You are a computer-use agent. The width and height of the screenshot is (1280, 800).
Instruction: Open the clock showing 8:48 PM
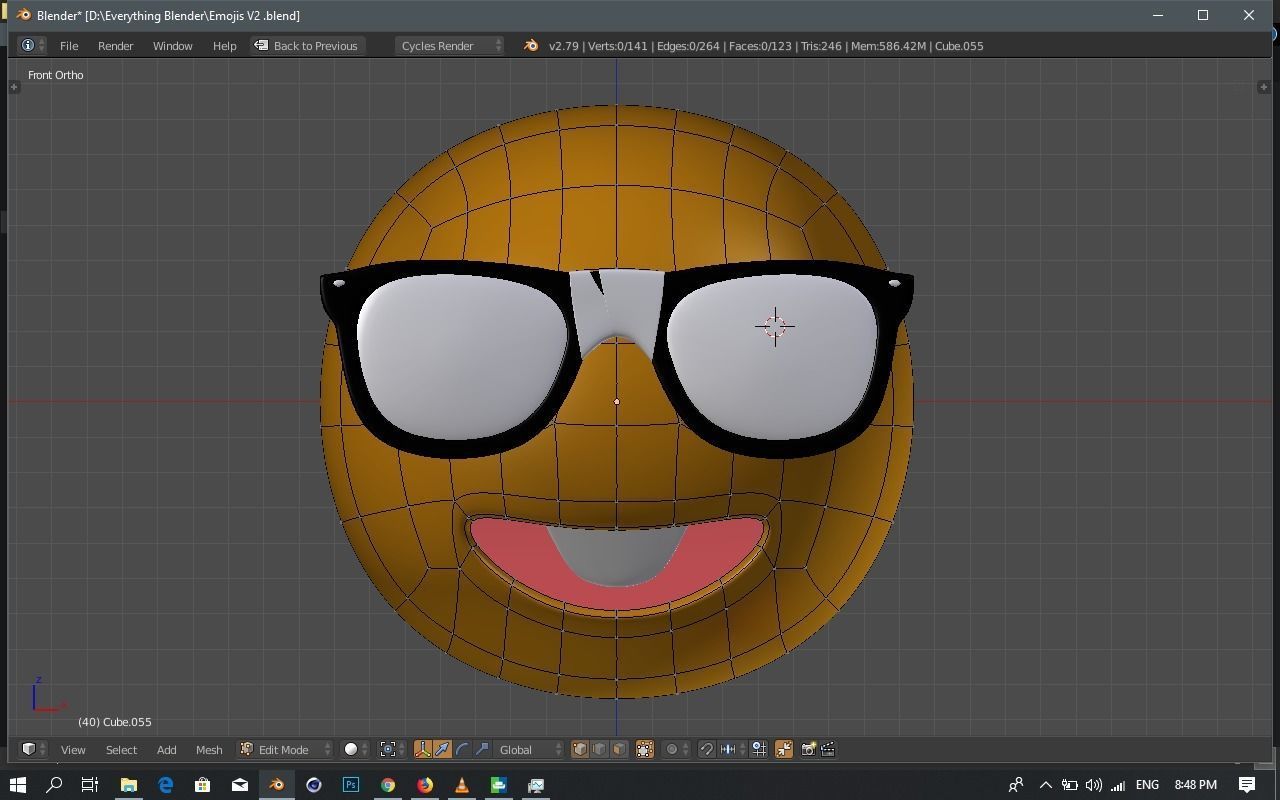[1195, 785]
